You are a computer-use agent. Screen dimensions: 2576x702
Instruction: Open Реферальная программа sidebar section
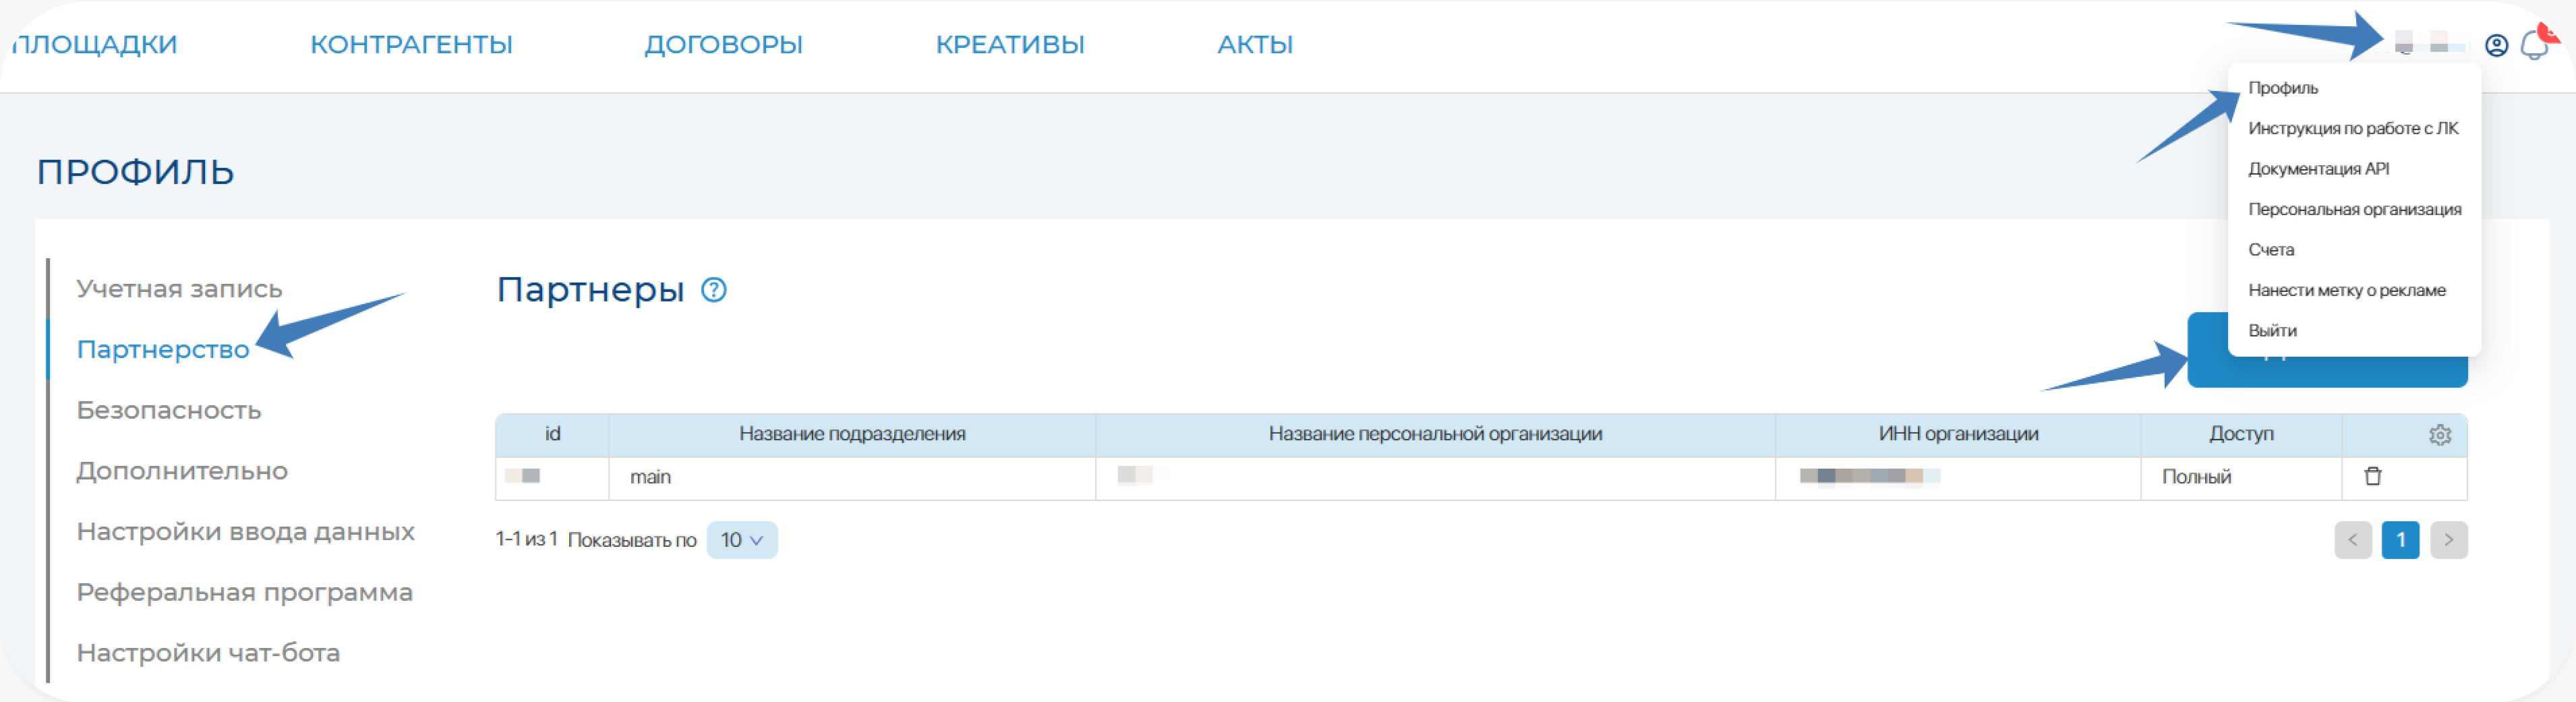244,592
